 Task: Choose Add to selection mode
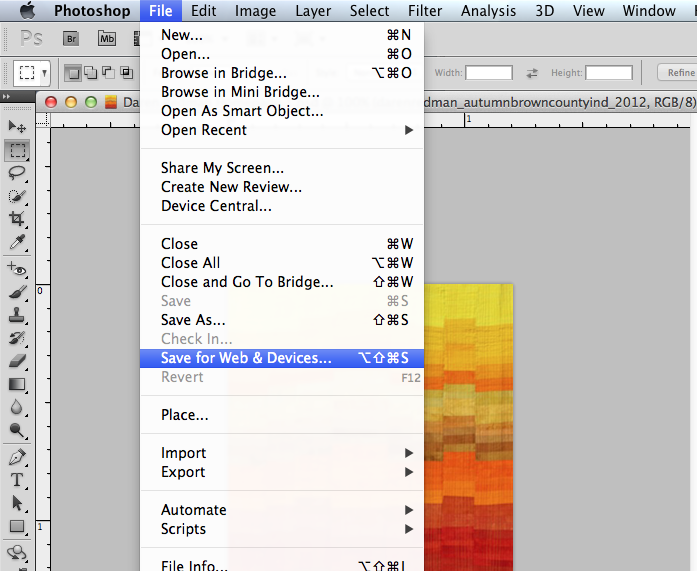click(91, 72)
